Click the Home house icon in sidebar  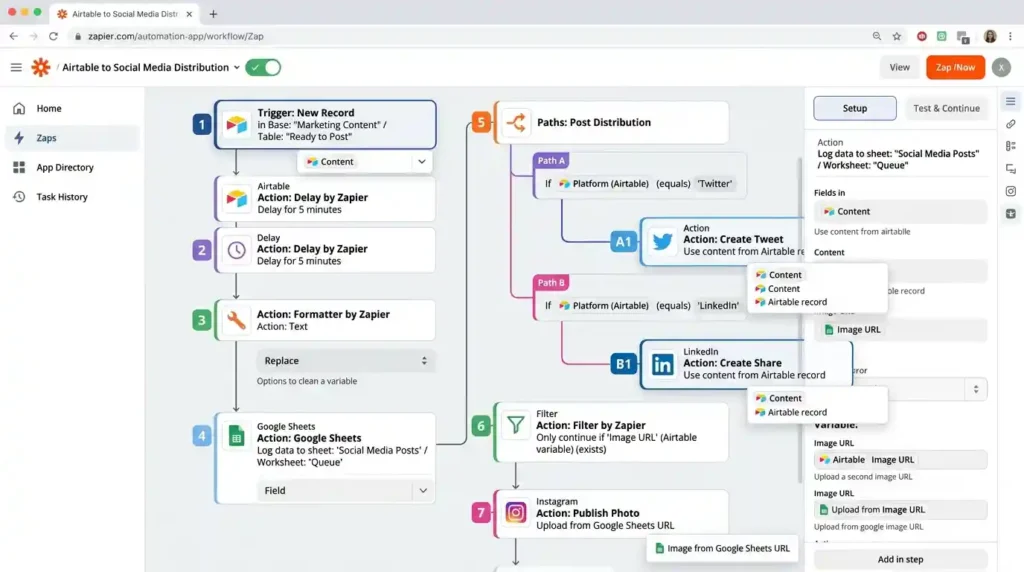point(19,108)
